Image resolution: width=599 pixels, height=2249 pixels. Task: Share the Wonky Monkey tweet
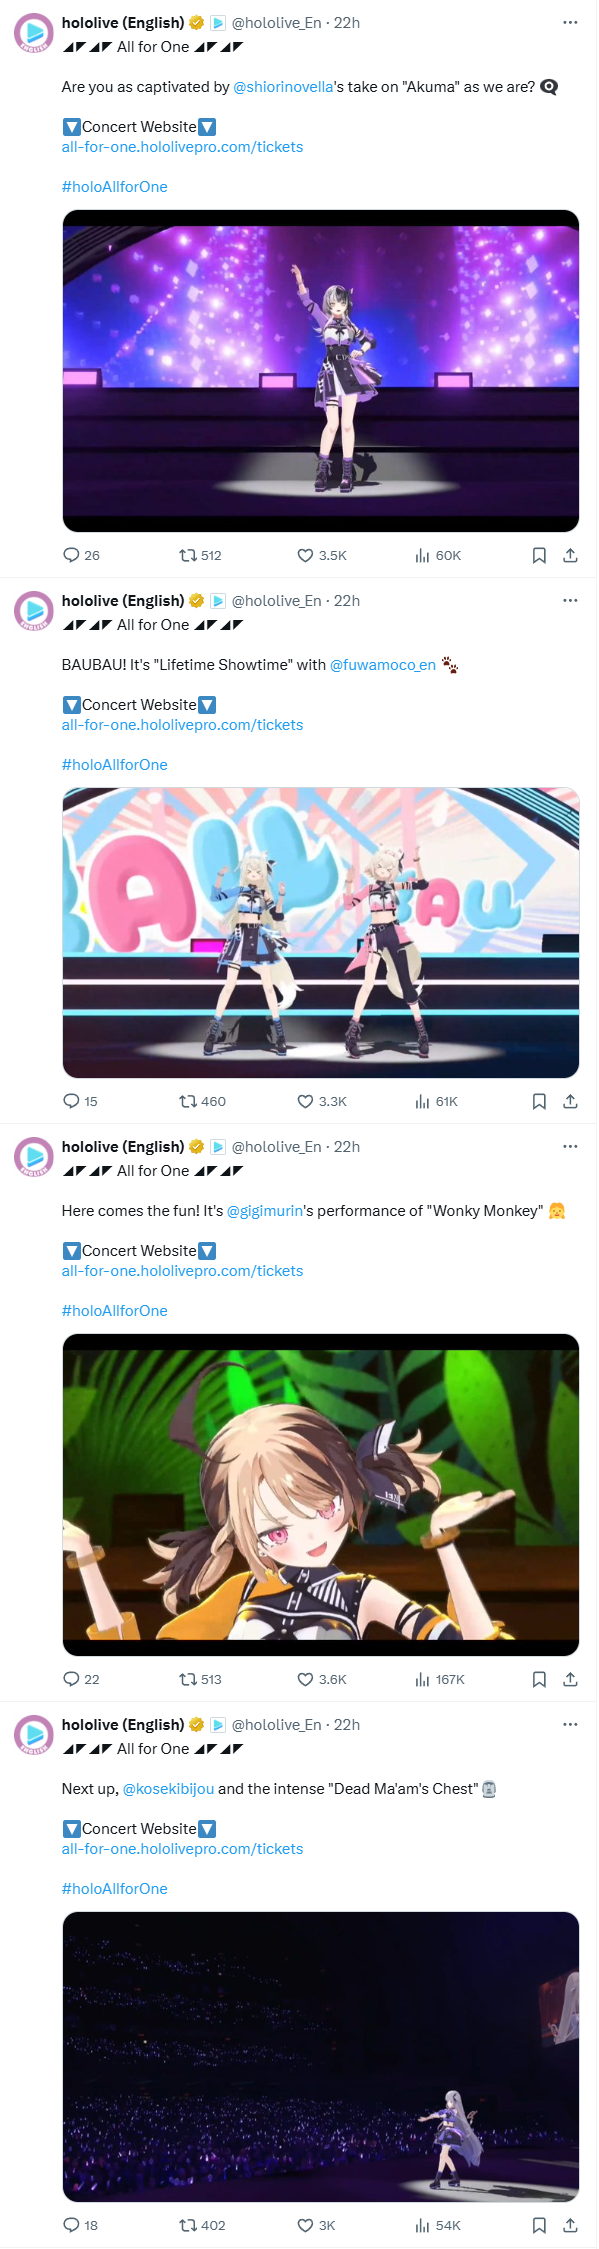(570, 1679)
